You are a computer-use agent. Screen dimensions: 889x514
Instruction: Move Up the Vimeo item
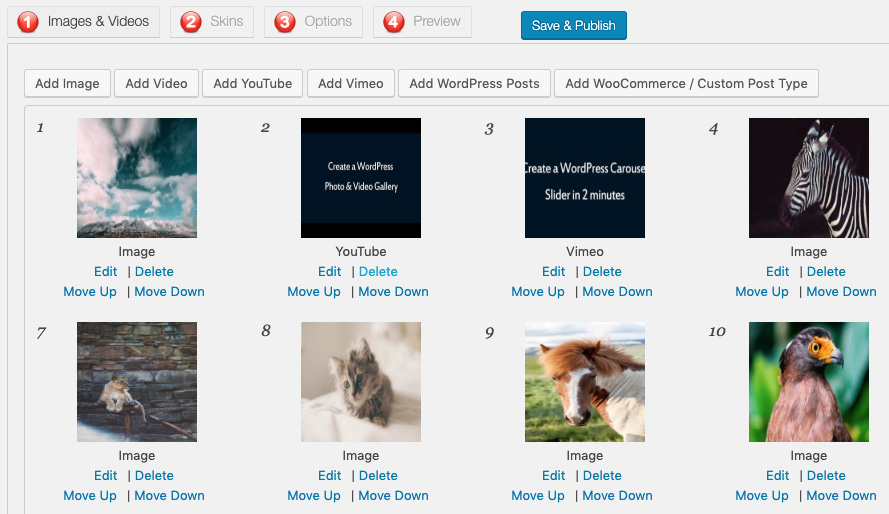pos(537,291)
